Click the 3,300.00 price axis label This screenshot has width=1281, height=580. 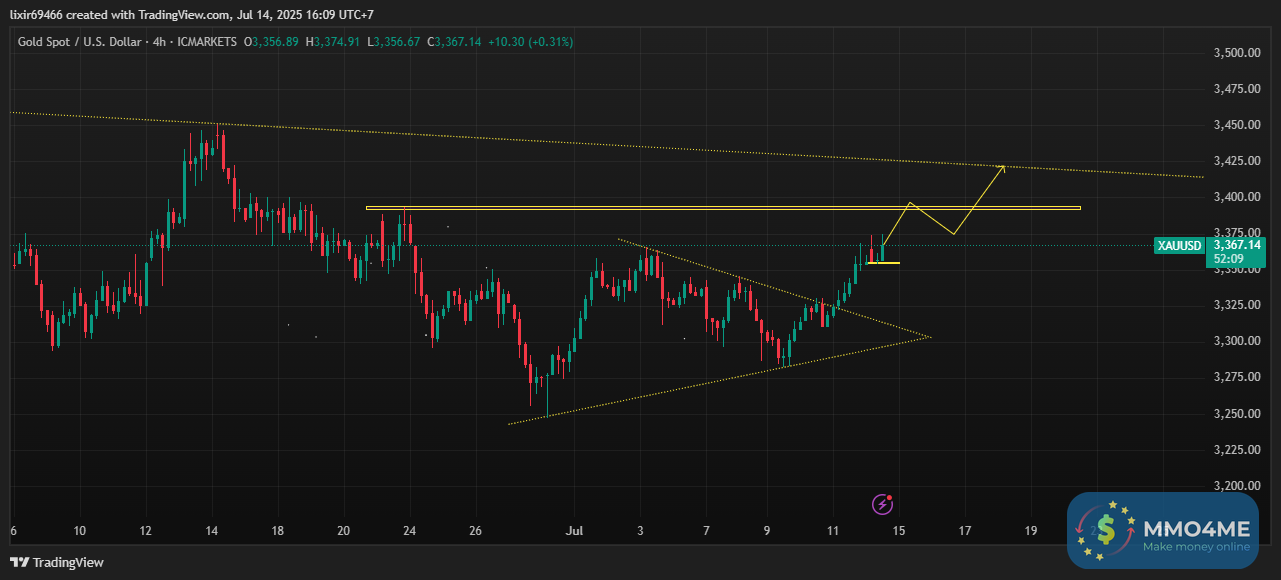coord(1236,341)
